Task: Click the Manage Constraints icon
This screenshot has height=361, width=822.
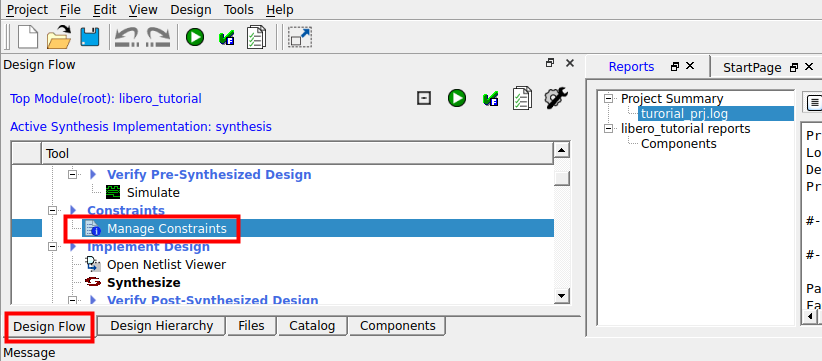Action: tap(94, 228)
